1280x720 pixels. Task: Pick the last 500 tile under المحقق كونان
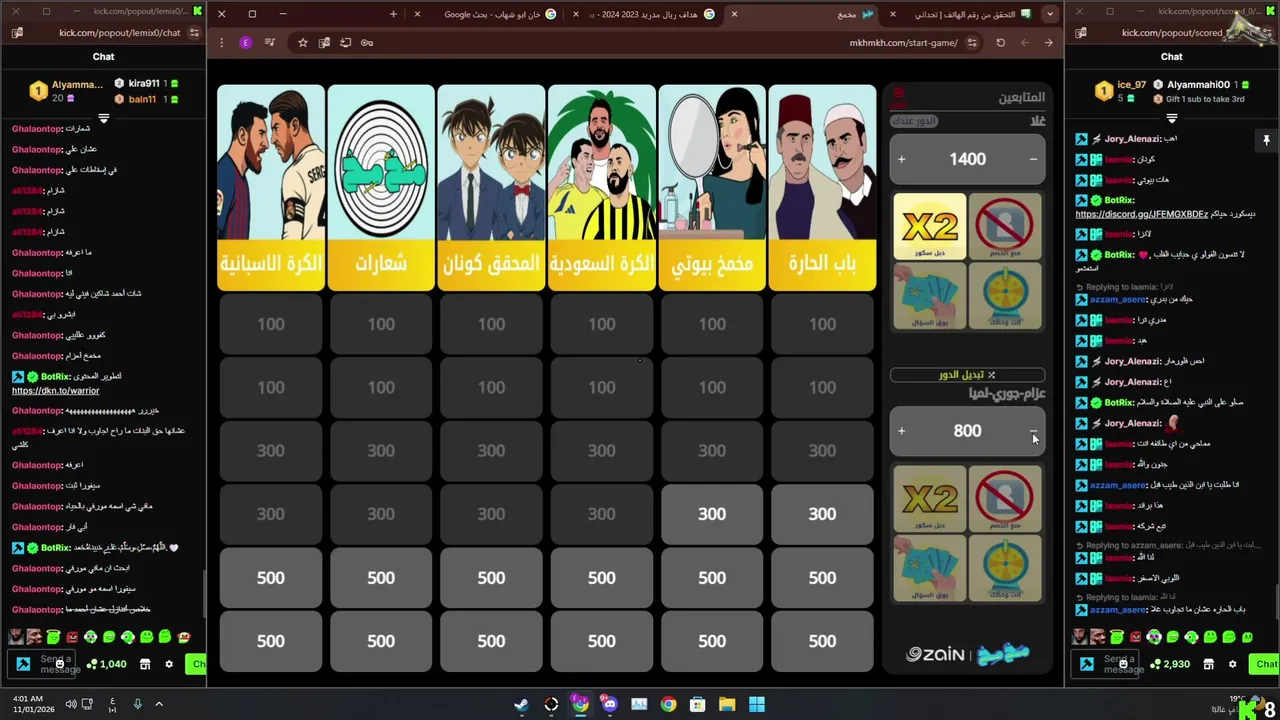pos(491,641)
